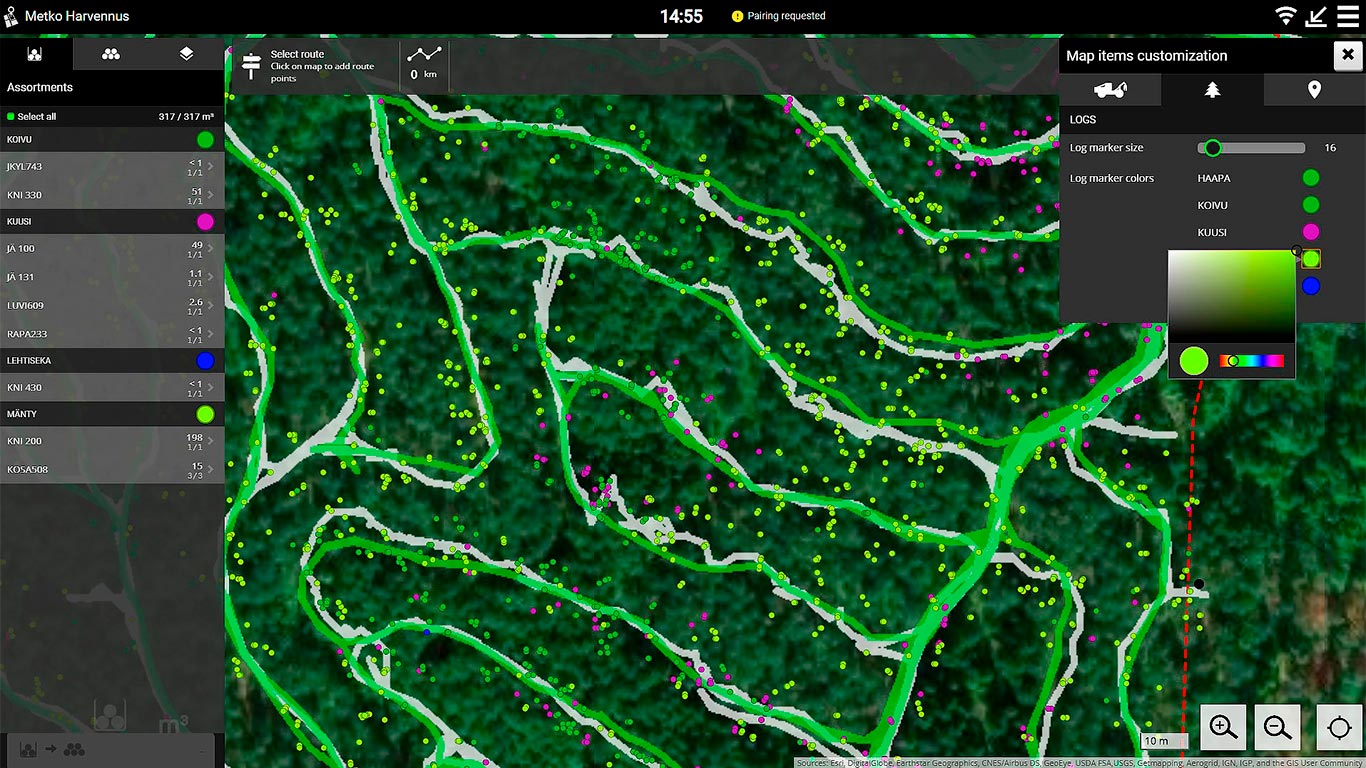Click the MÄNTY group header label
Screen dimensions: 1366x768
click(x=22, y=414)
